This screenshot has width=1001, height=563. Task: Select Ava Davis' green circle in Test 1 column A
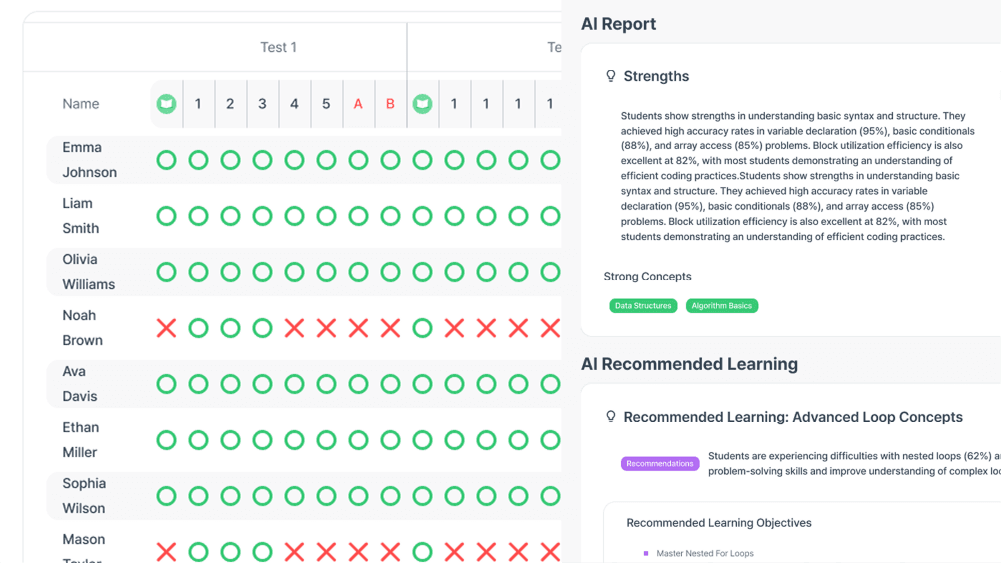coord(358,384)
